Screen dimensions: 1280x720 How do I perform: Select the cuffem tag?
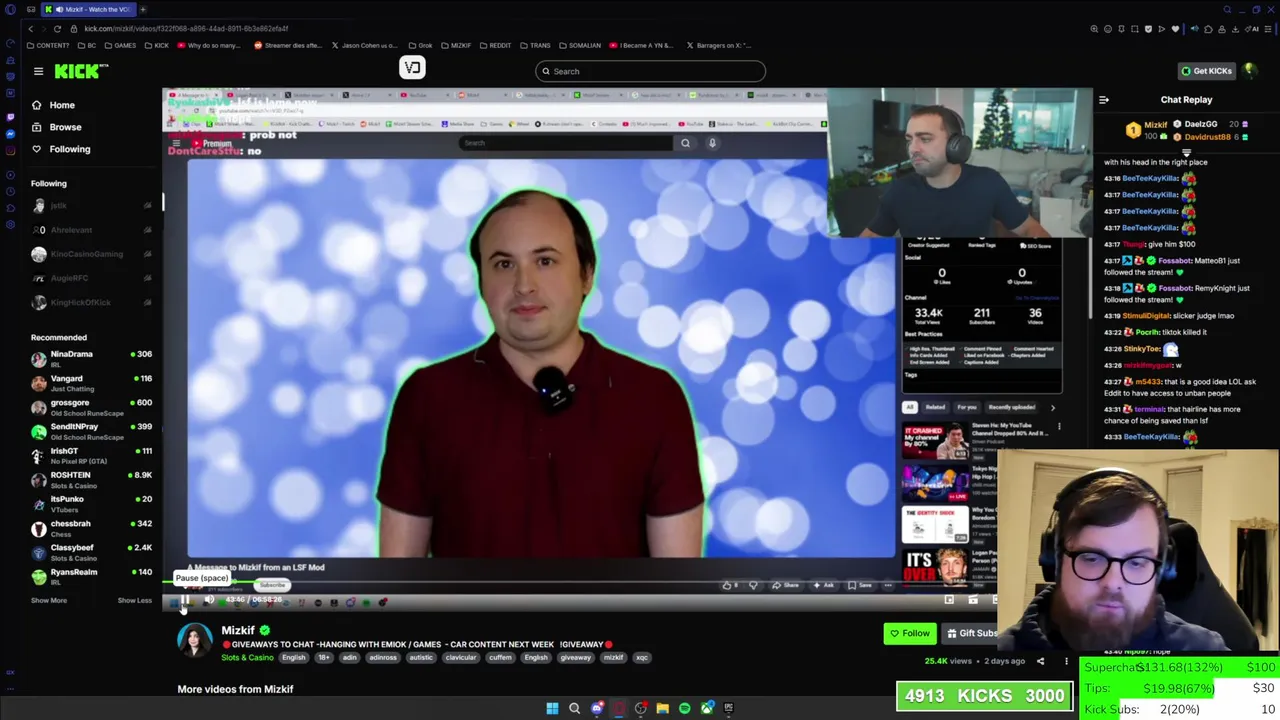[500, 657]
